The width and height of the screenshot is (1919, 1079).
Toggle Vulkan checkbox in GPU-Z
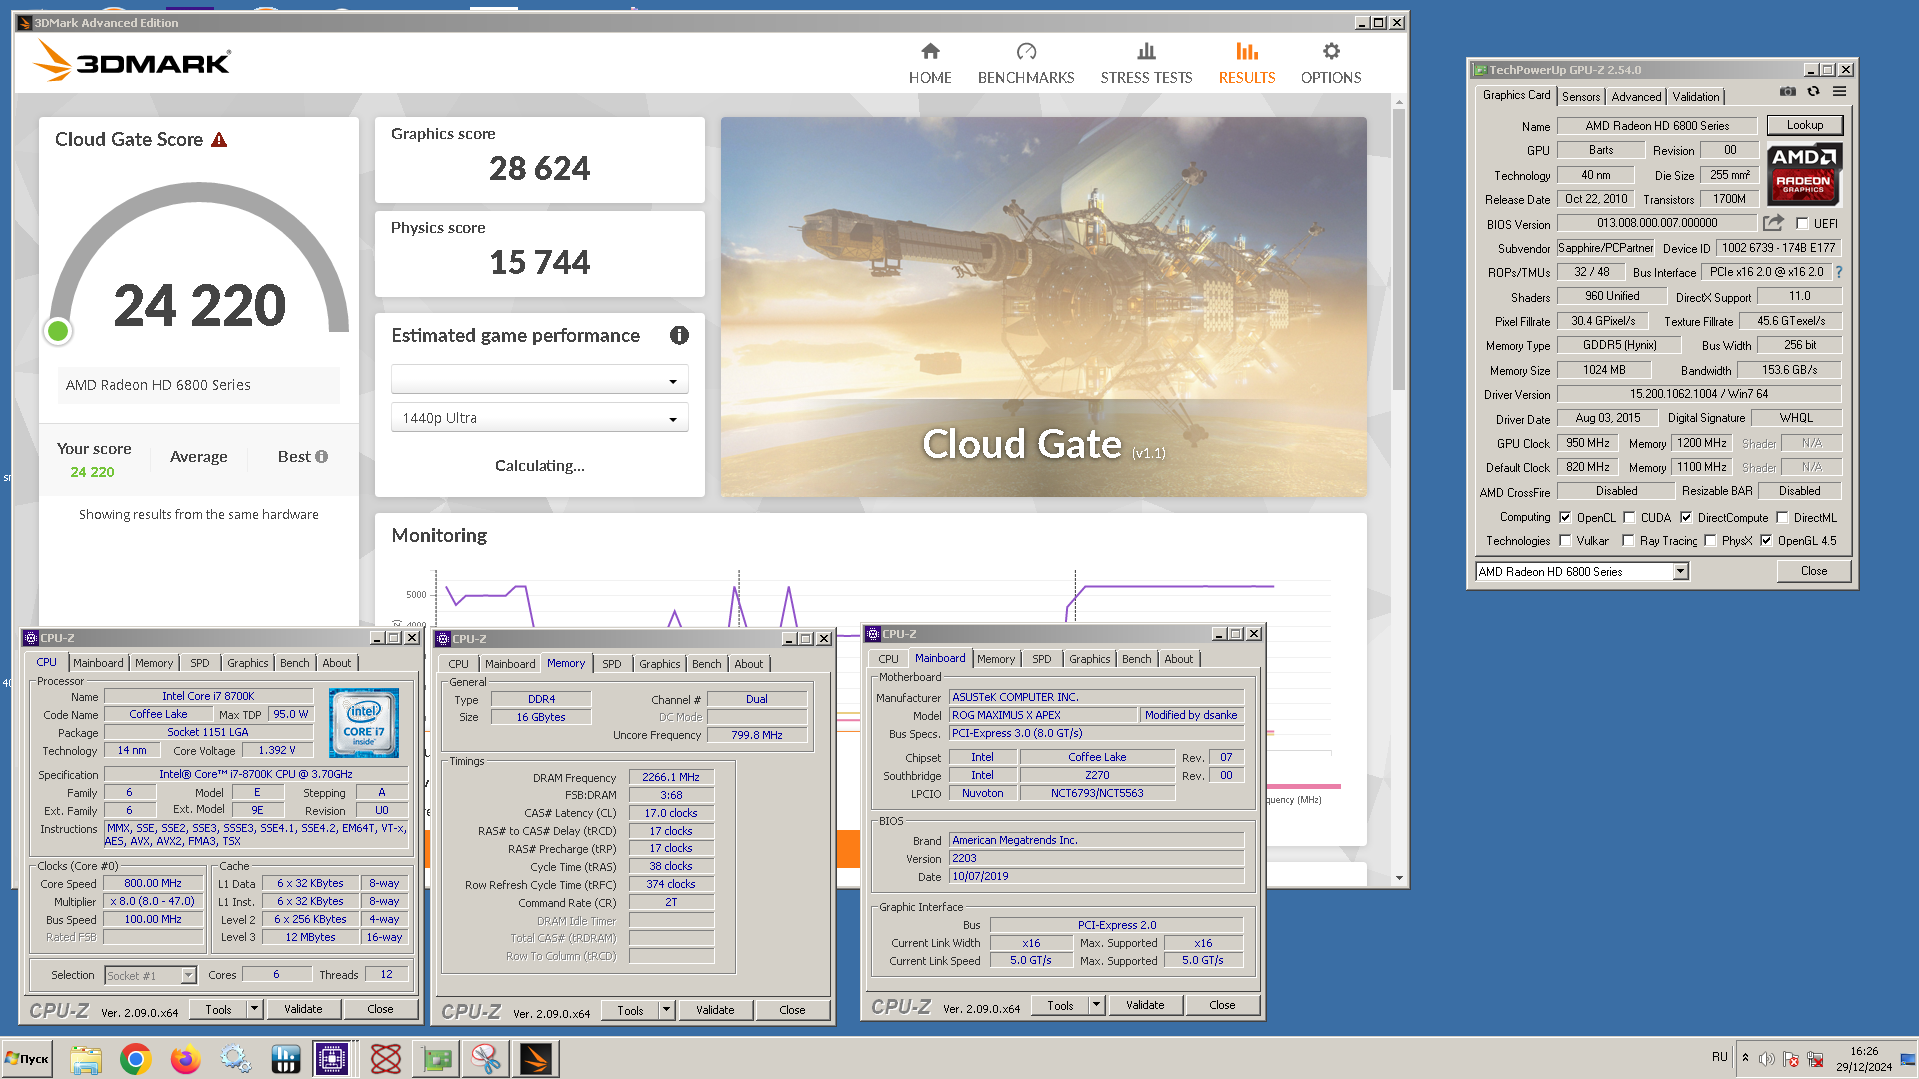[1565, 541]
